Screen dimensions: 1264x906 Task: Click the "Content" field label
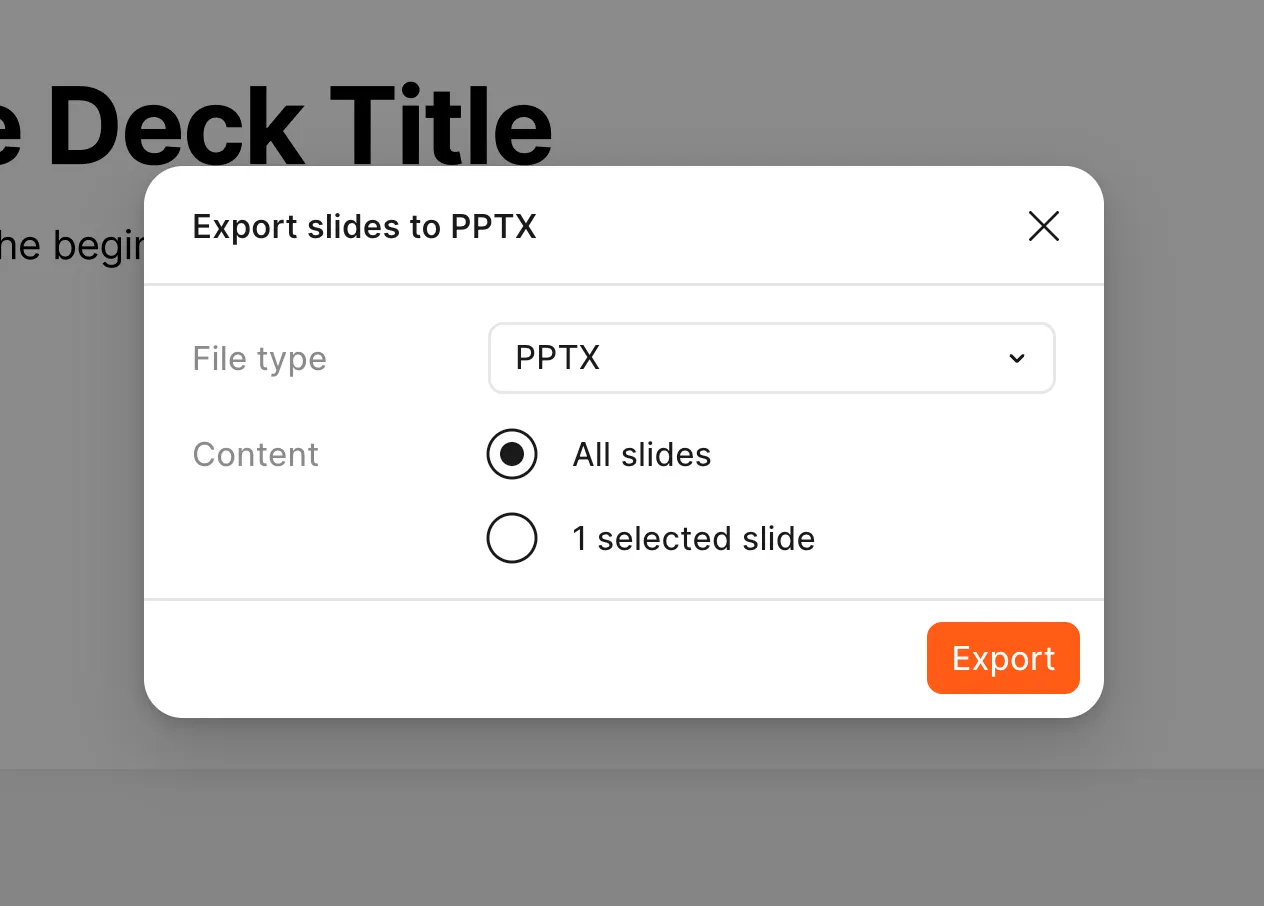click(255, 455)
